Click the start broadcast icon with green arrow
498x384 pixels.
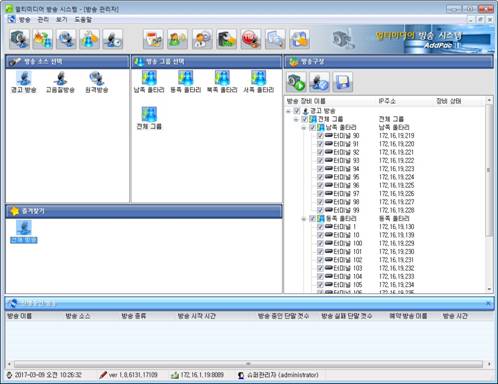(296, 82)
